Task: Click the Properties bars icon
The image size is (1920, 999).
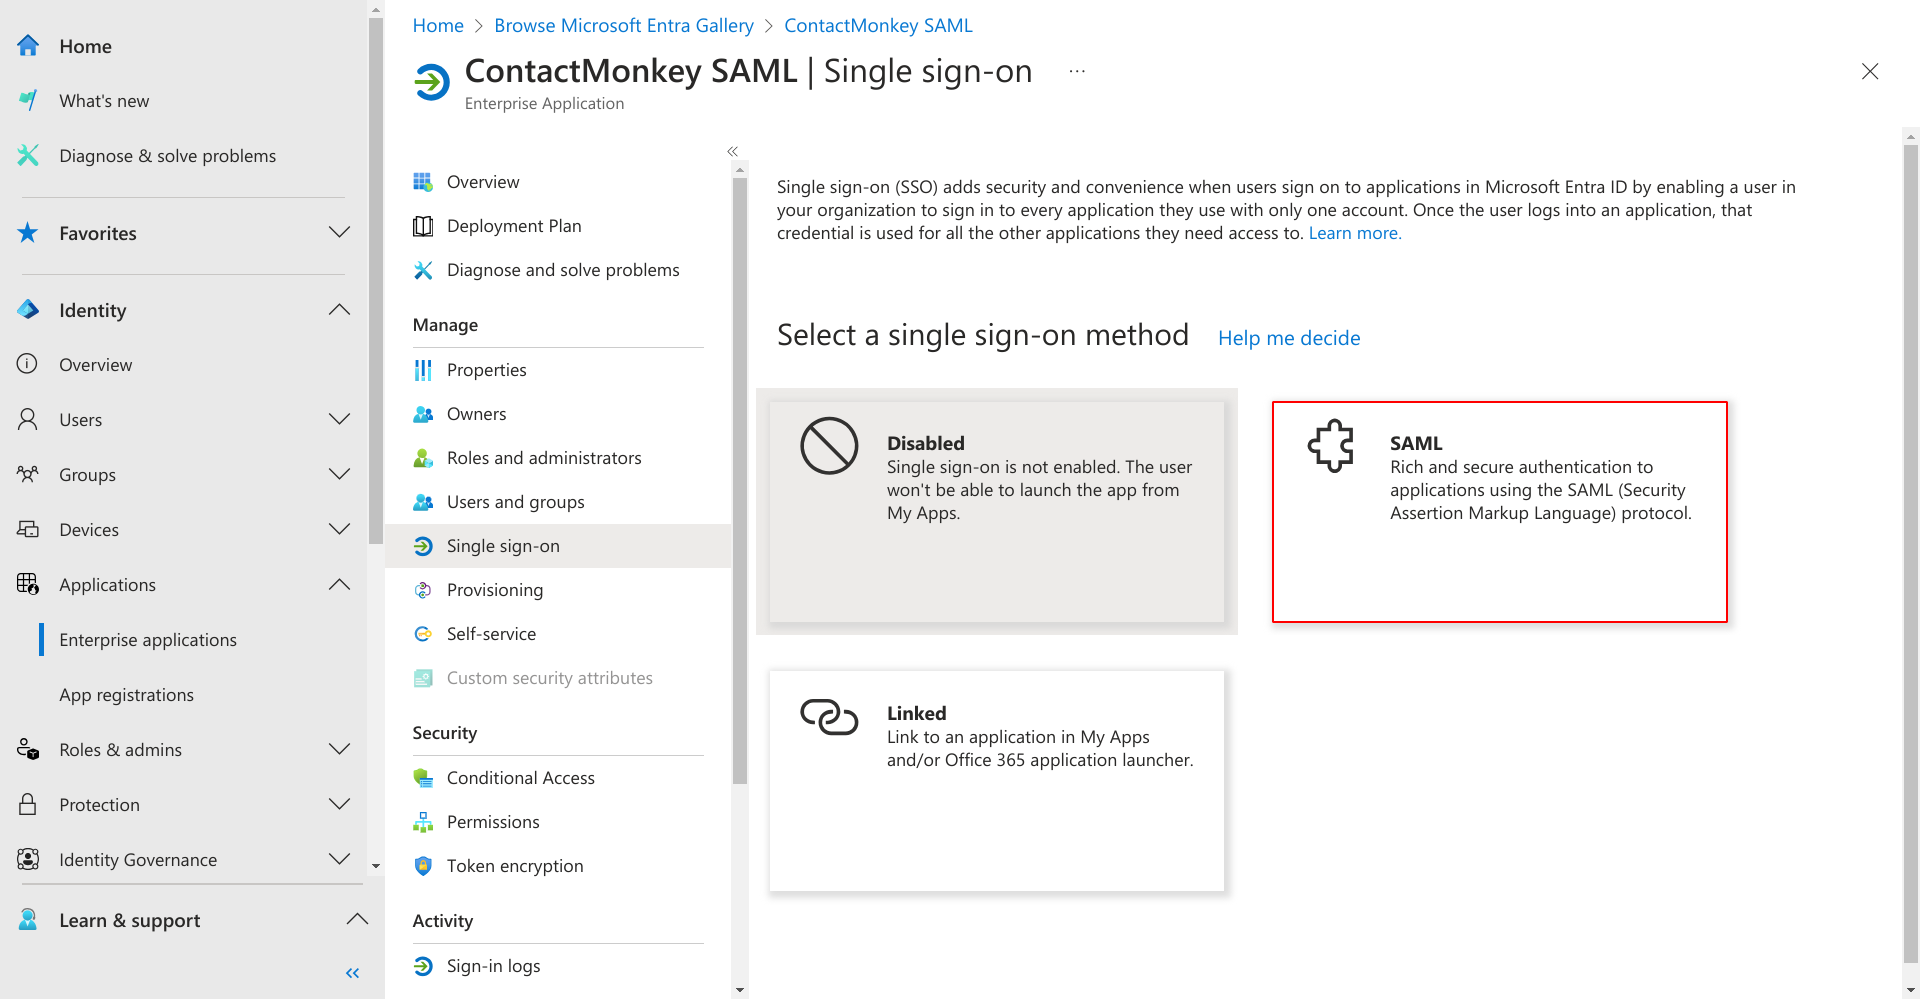Action: tap(423, 370)
